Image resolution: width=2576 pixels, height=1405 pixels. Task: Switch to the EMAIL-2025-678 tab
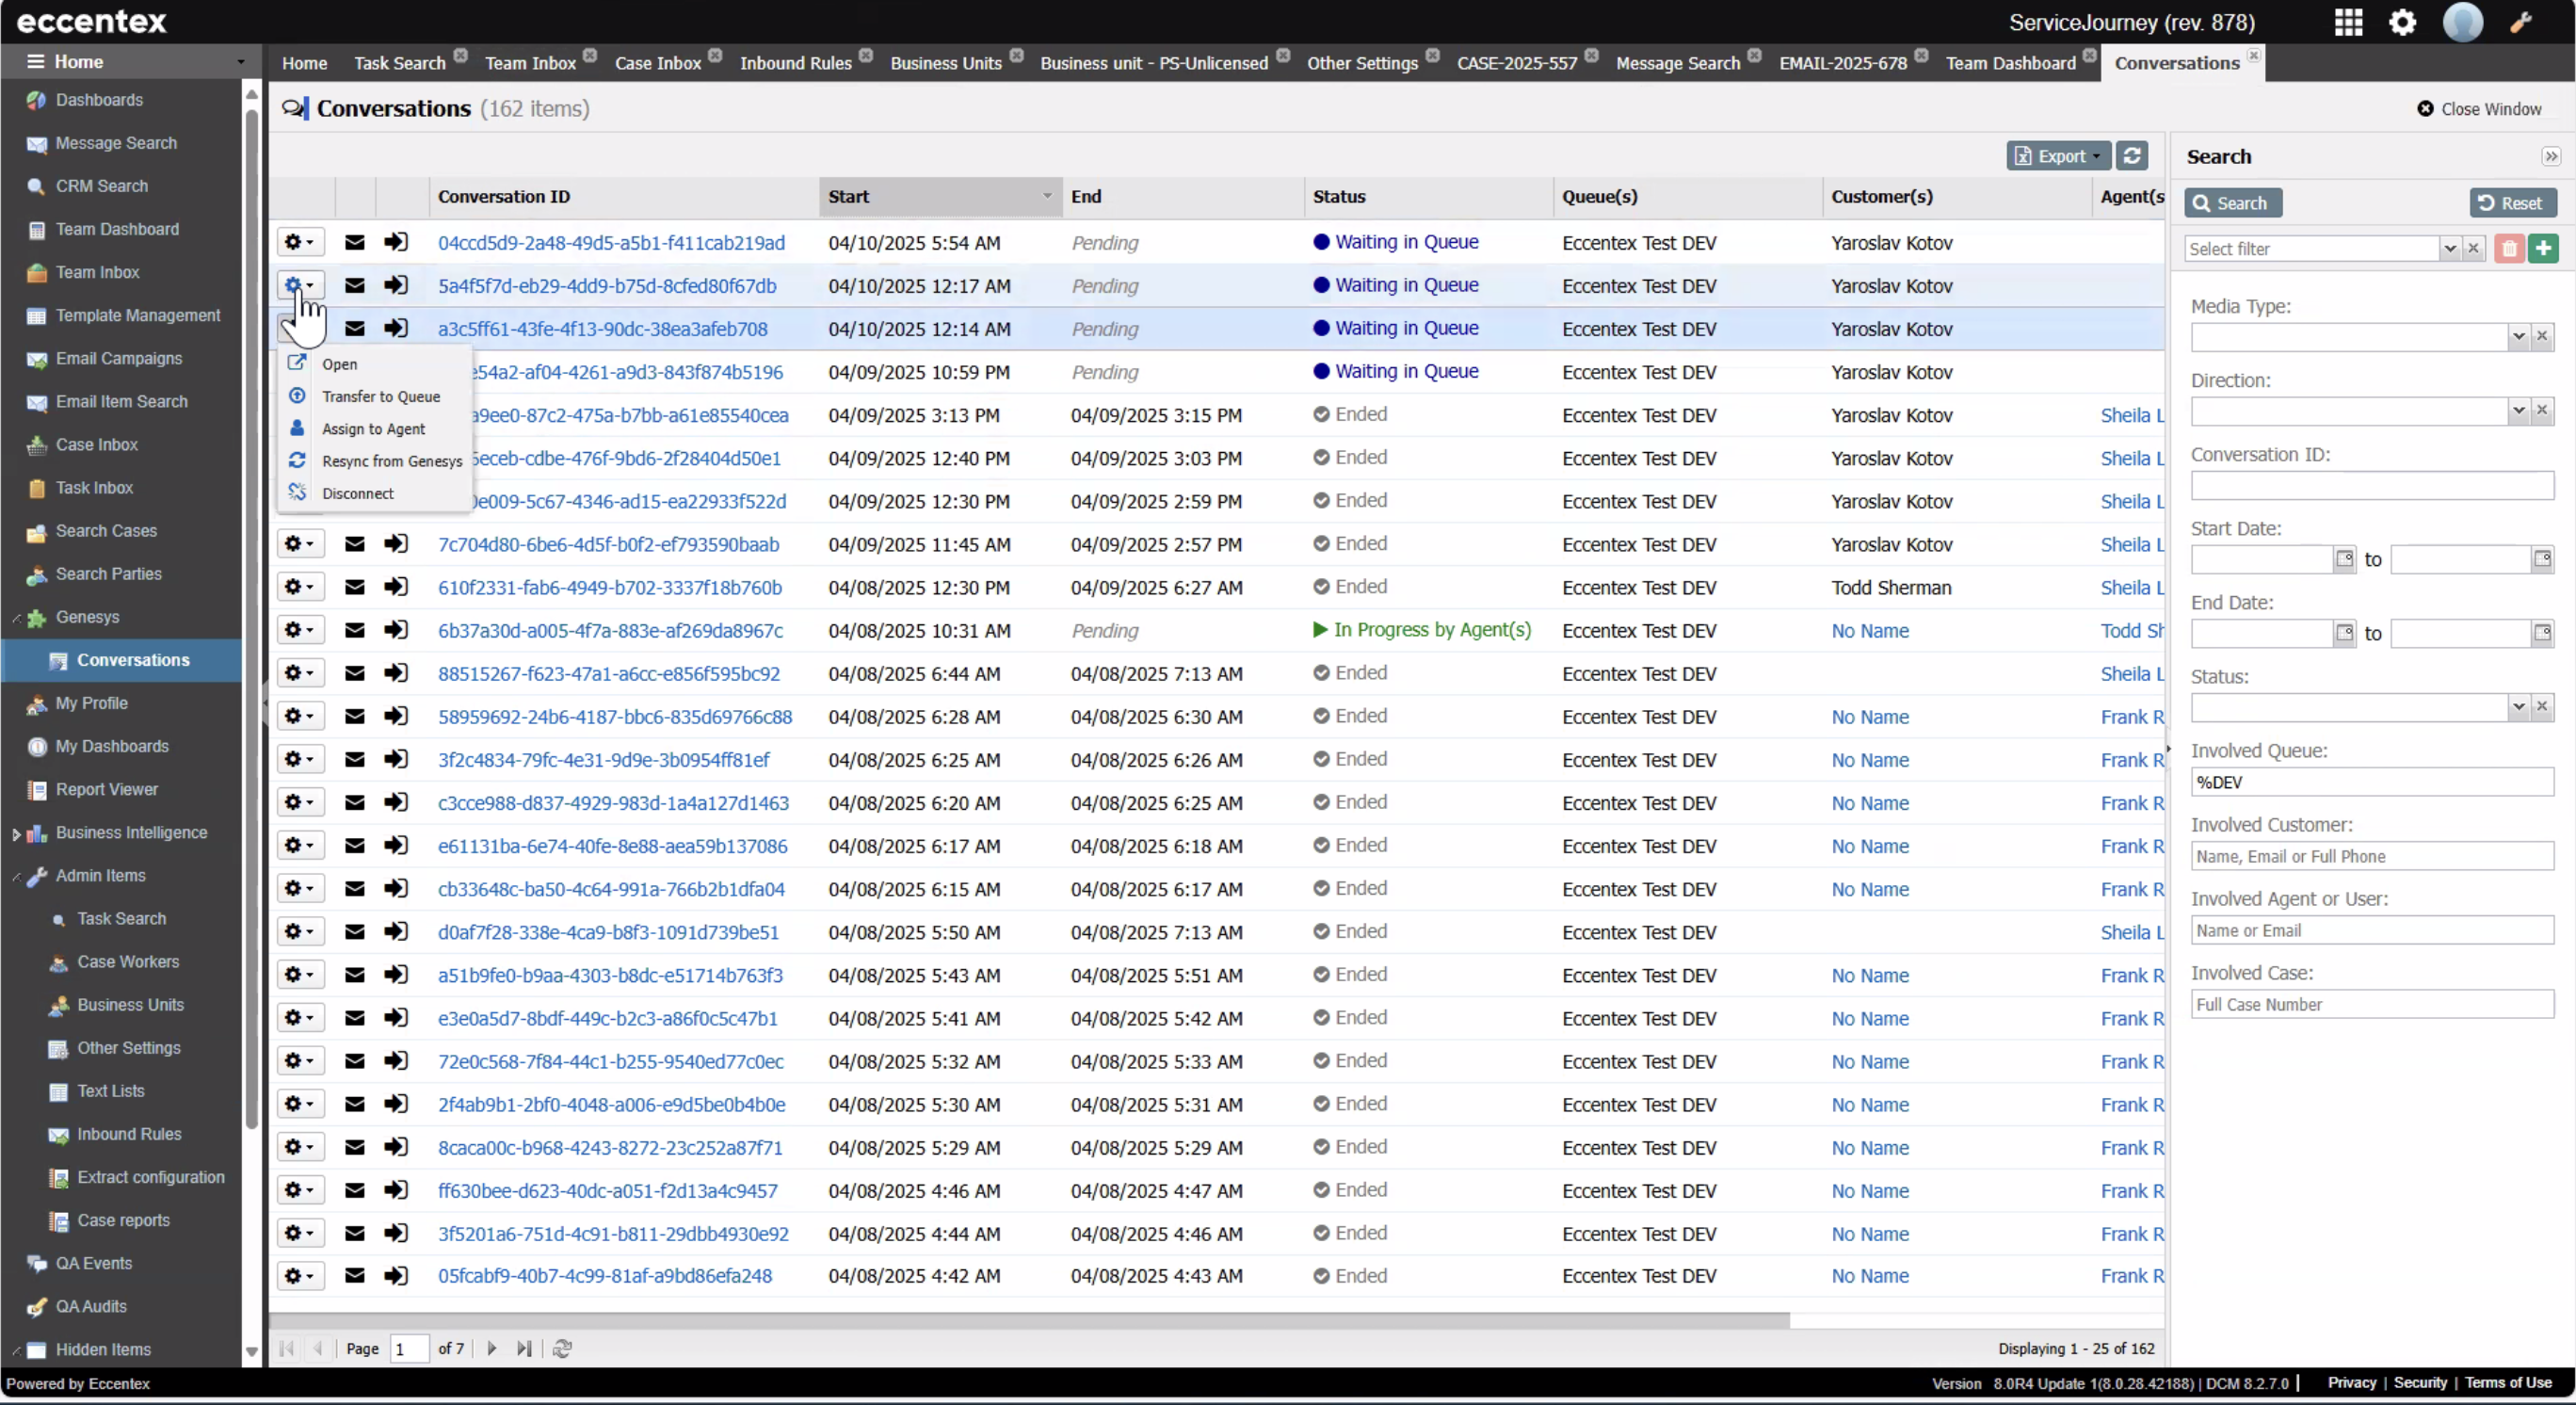[1842, 63]
